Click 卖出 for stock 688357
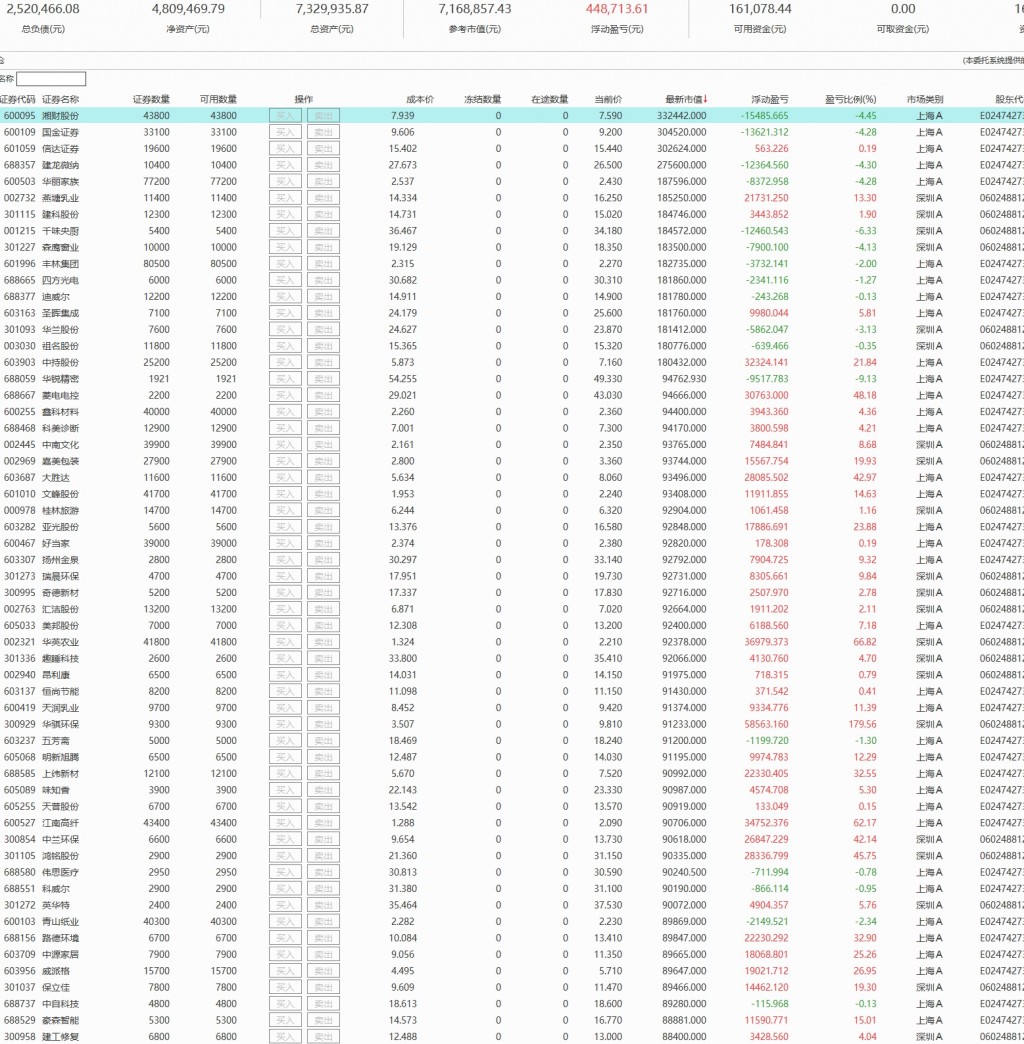This screenshot has height=1044, width=1024. (x=324, y=165)
